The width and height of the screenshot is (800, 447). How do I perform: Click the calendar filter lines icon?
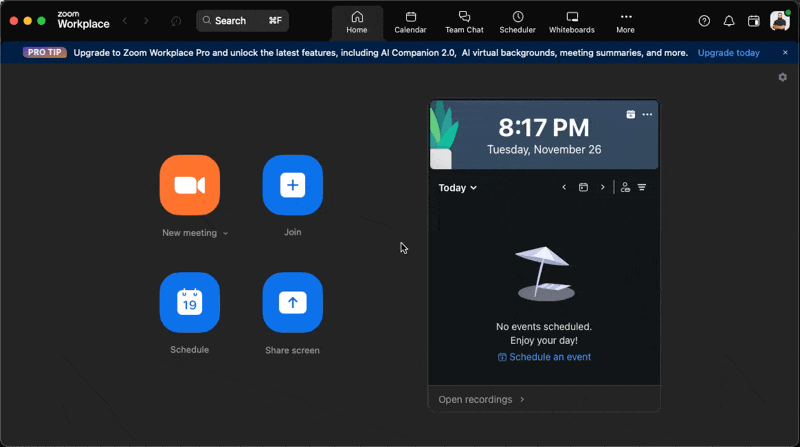pos(642,187)
